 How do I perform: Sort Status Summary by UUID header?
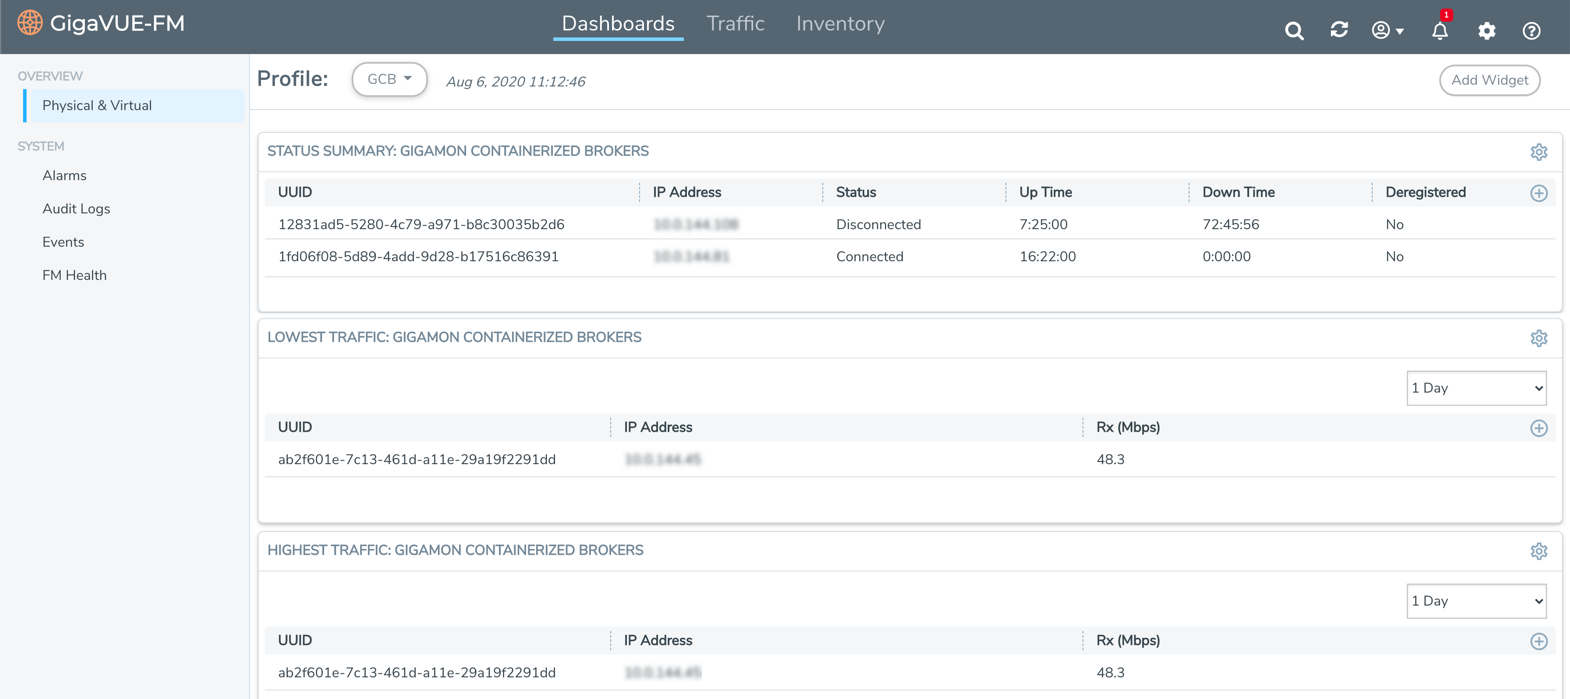pyautogui.click(x=295, y=192)
